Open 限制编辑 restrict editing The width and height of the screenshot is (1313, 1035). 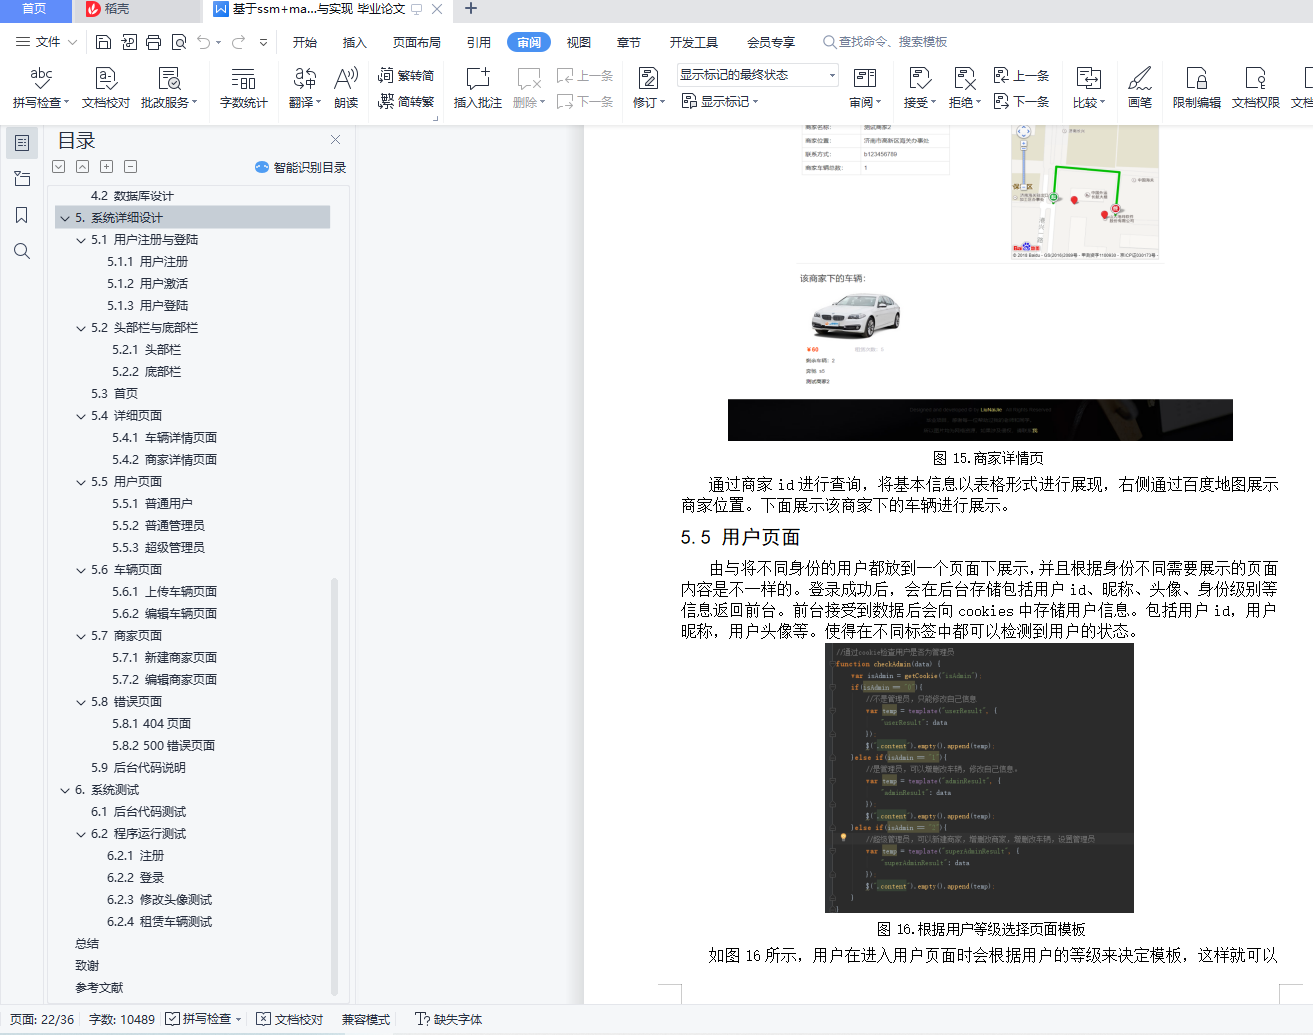point(1196,87)
